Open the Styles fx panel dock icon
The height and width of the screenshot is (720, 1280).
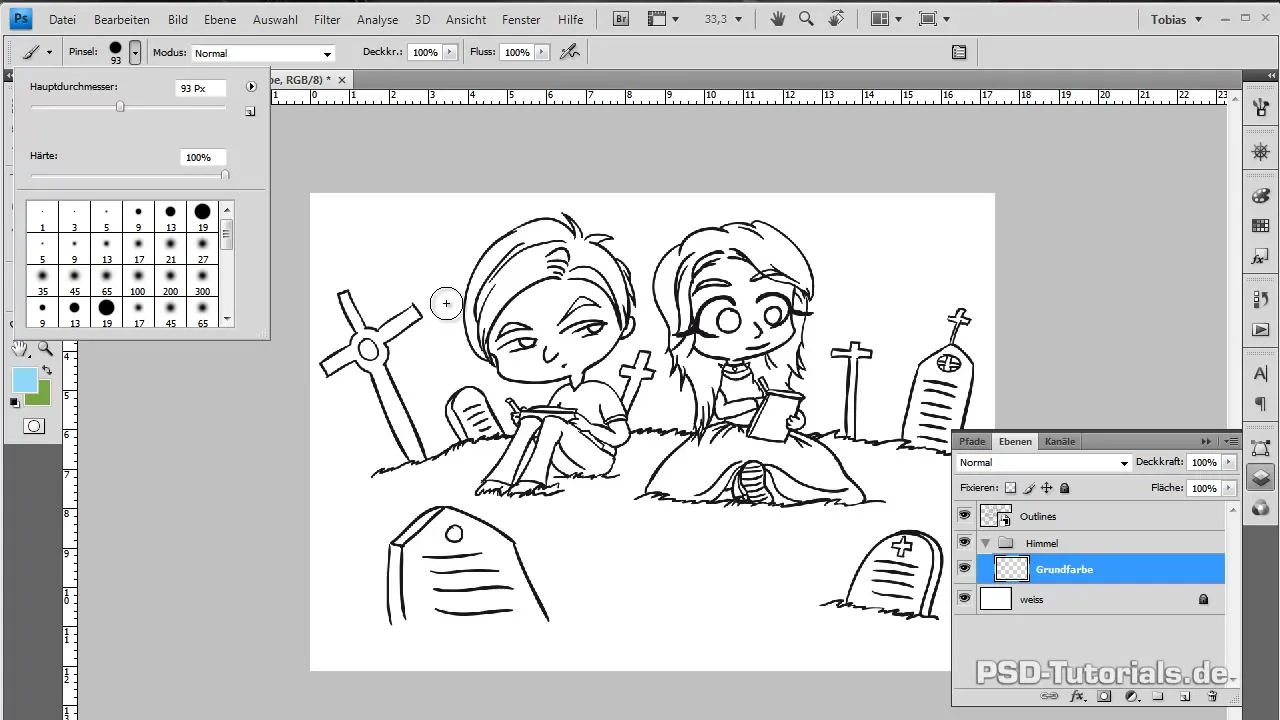click(x=1260, y=258)
